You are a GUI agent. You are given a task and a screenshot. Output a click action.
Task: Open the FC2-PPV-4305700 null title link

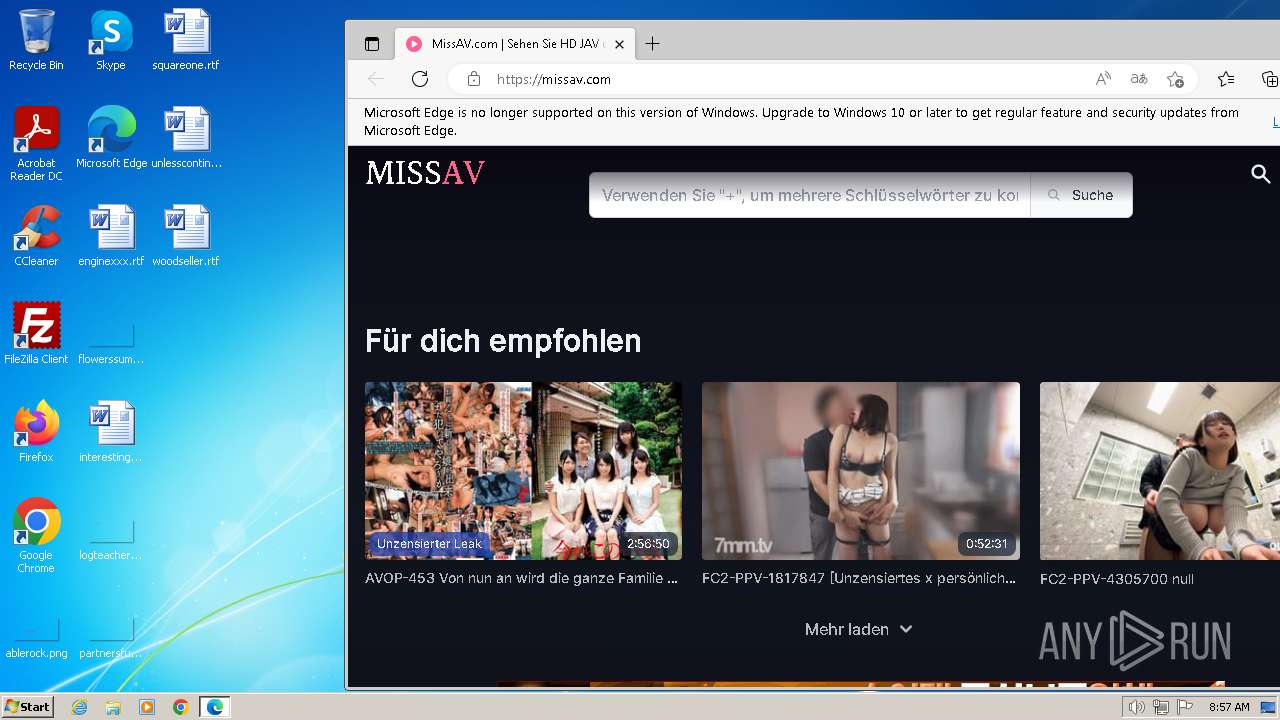[x=1117, y=579]
